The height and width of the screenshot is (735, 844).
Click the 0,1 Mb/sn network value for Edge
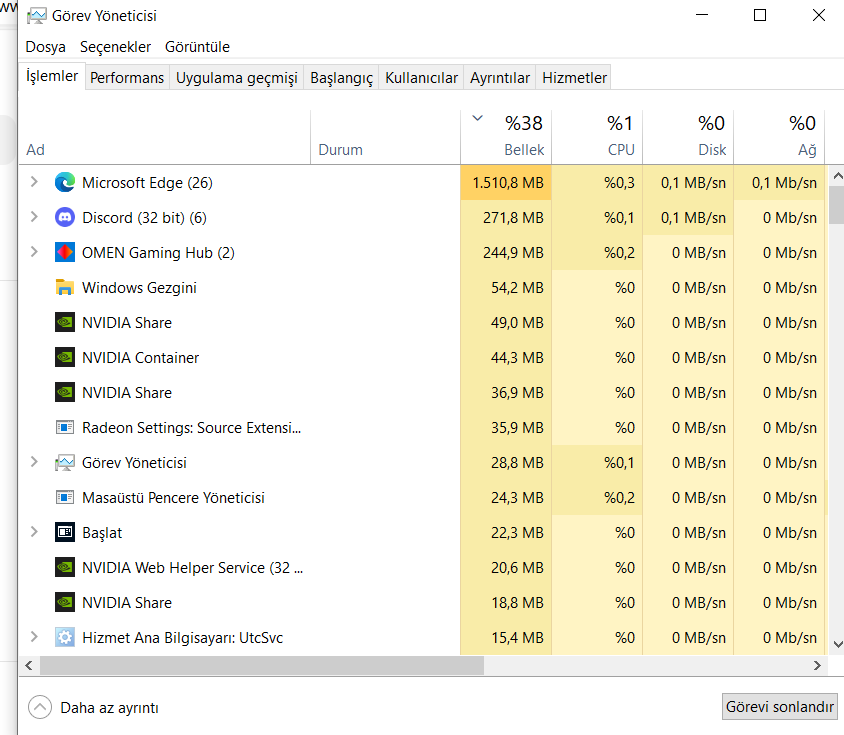click(x=784, y=183)
